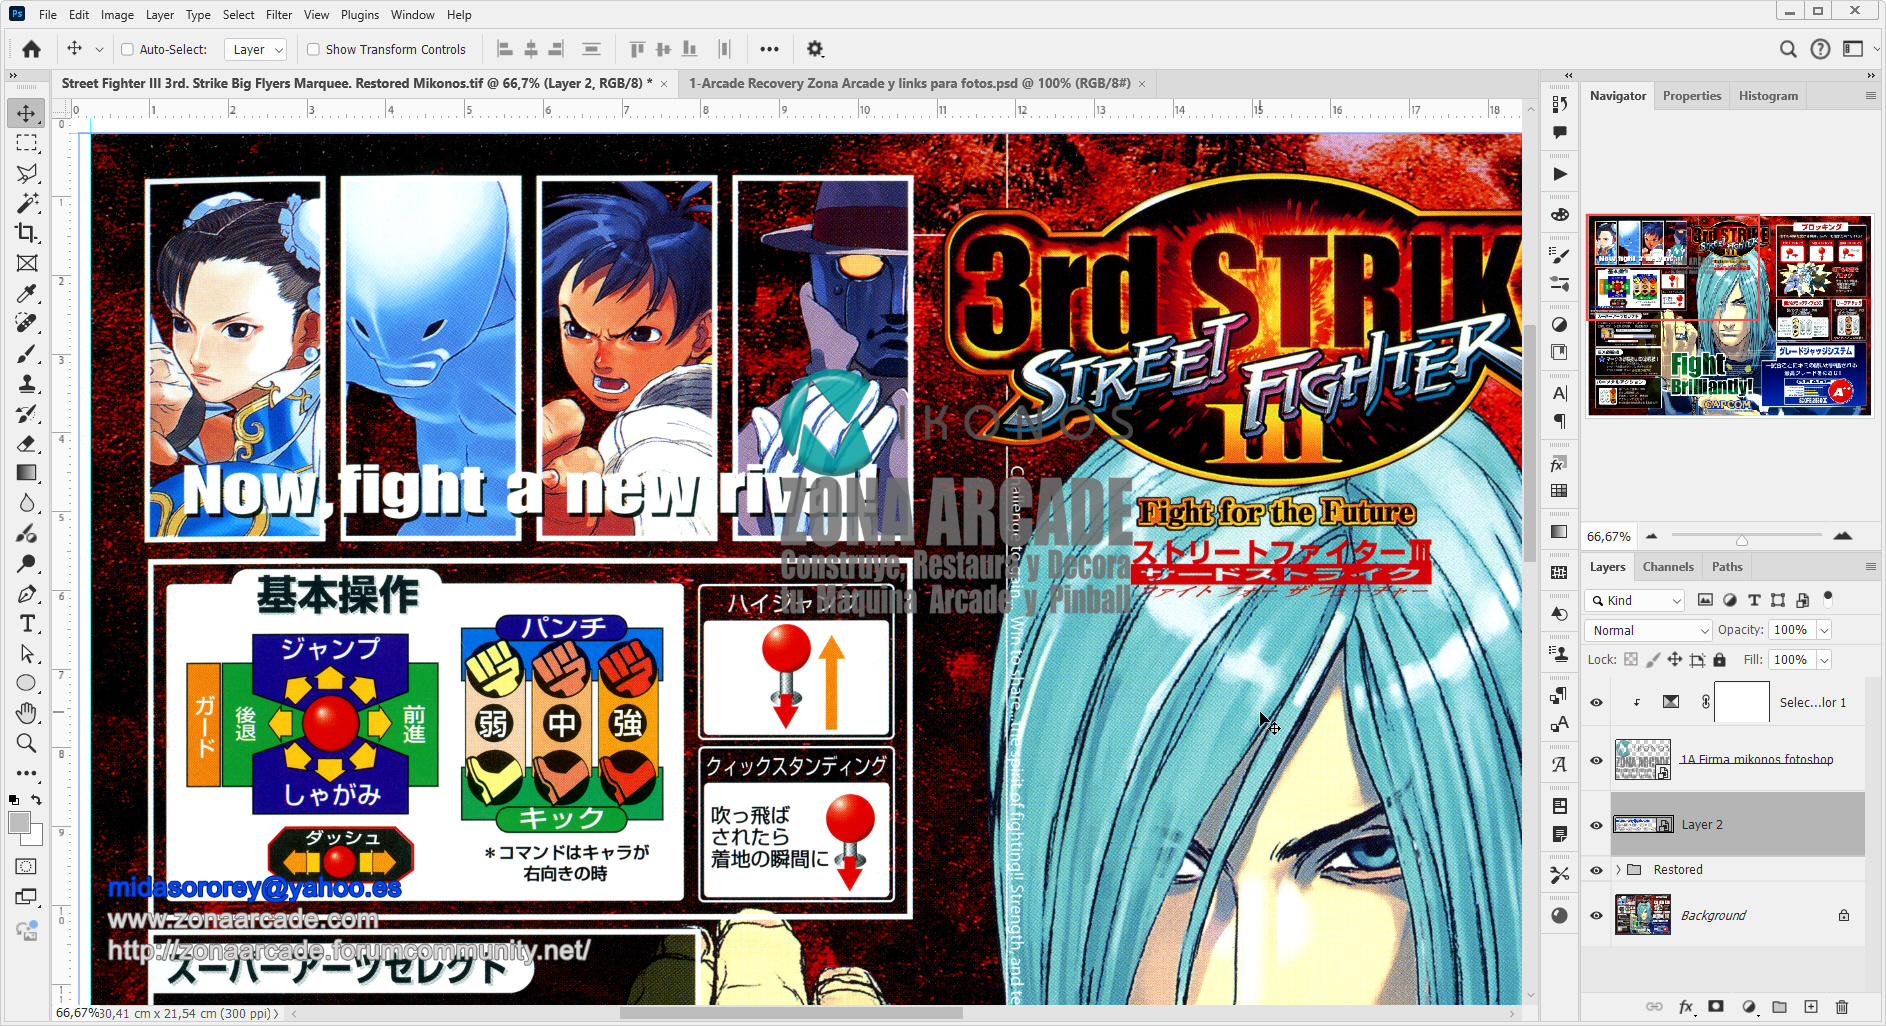Select the Crop tool
The height and width of the screenshot is (1026, 1886).
[27, 233]
